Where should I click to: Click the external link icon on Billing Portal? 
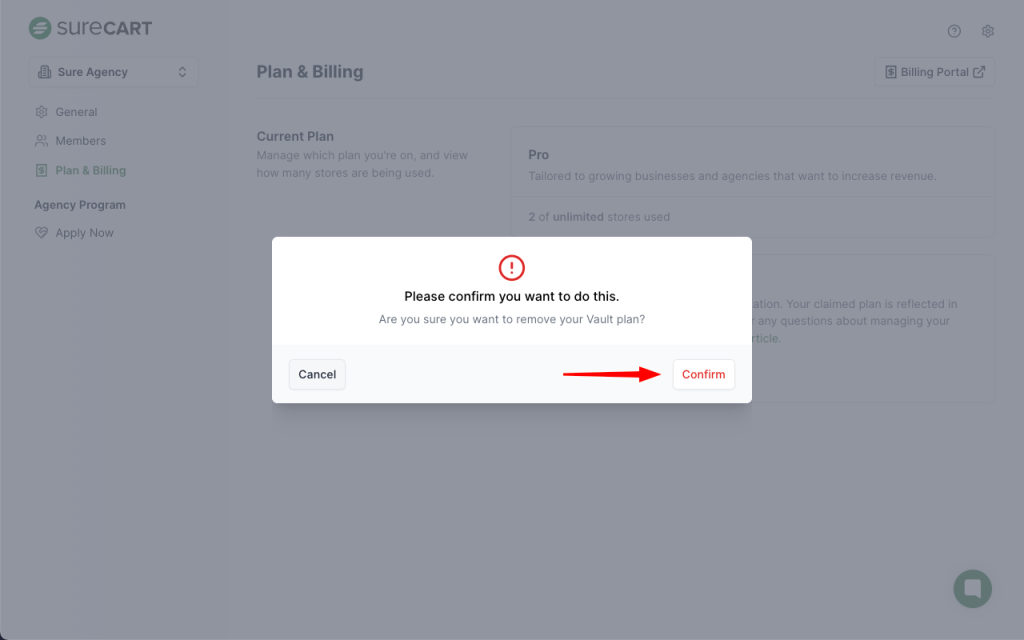[979, 72]
